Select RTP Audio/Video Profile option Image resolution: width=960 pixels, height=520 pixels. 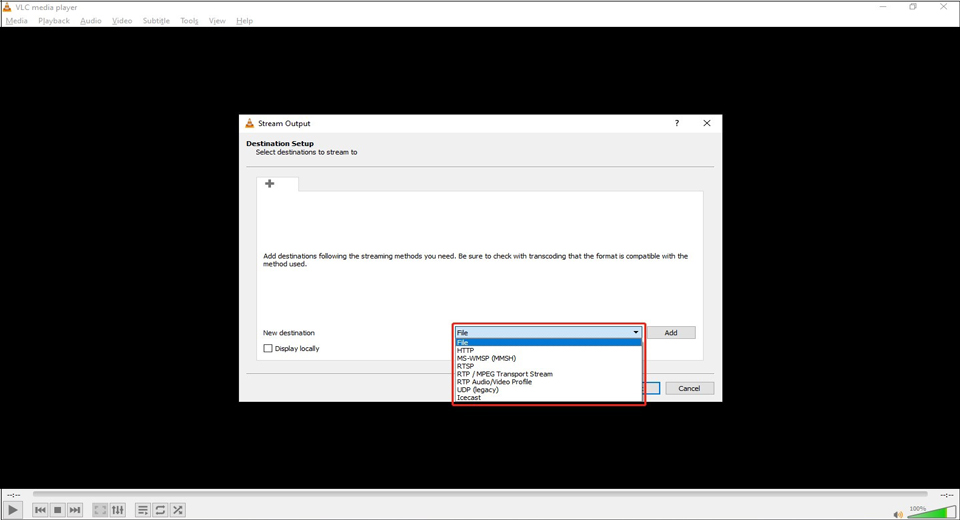pos(548,382)
